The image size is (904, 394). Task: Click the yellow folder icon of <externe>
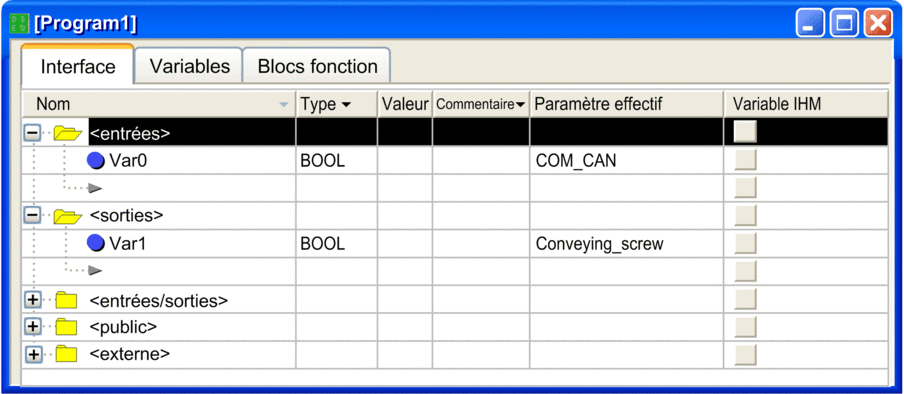pos(66,353)
